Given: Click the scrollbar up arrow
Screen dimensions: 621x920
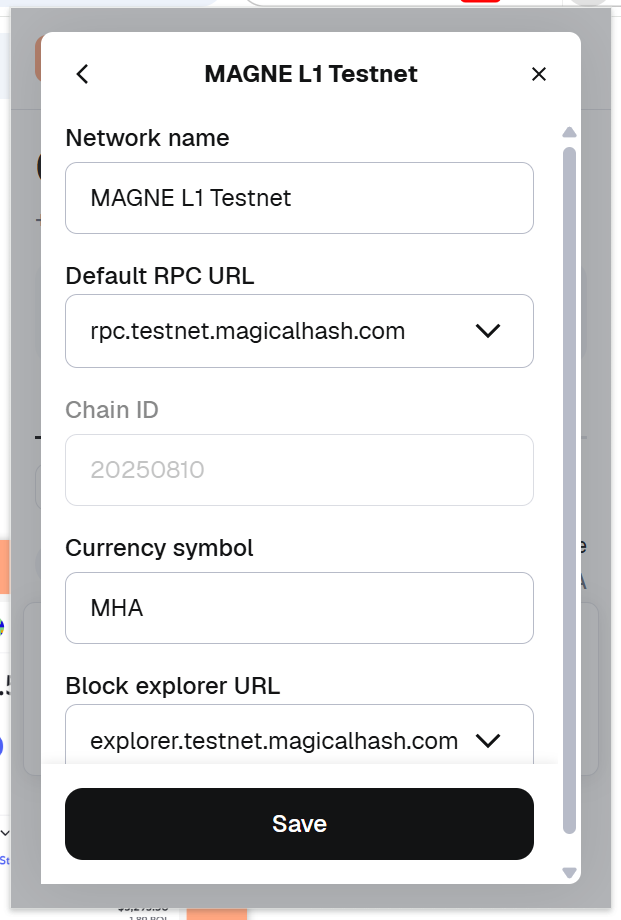Looking at the screenshot, I should pyautogui.click(x=569, y=132).
